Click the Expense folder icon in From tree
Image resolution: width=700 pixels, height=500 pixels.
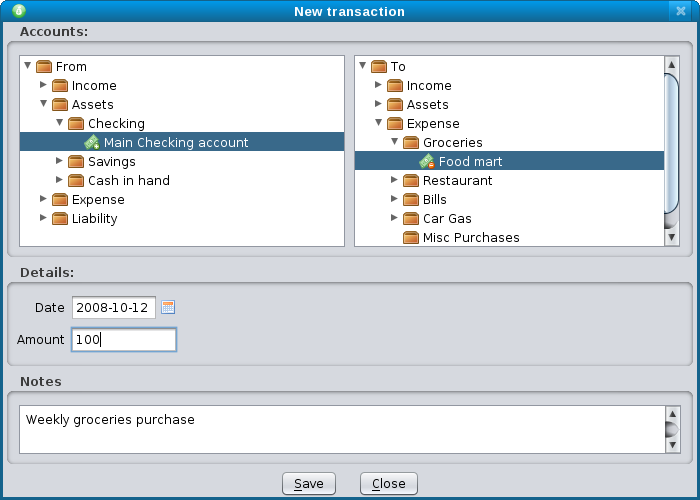coord(60,199)
